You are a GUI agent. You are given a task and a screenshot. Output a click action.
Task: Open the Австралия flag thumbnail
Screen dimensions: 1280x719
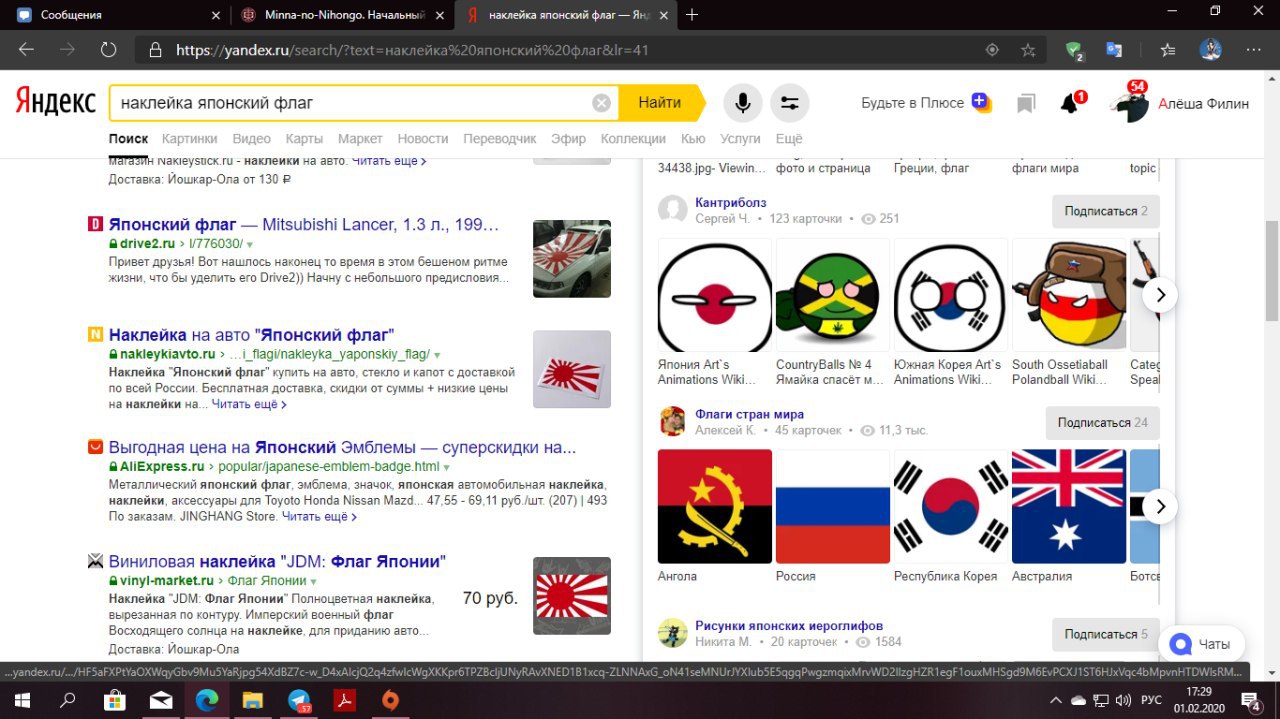coord(1069,506)
